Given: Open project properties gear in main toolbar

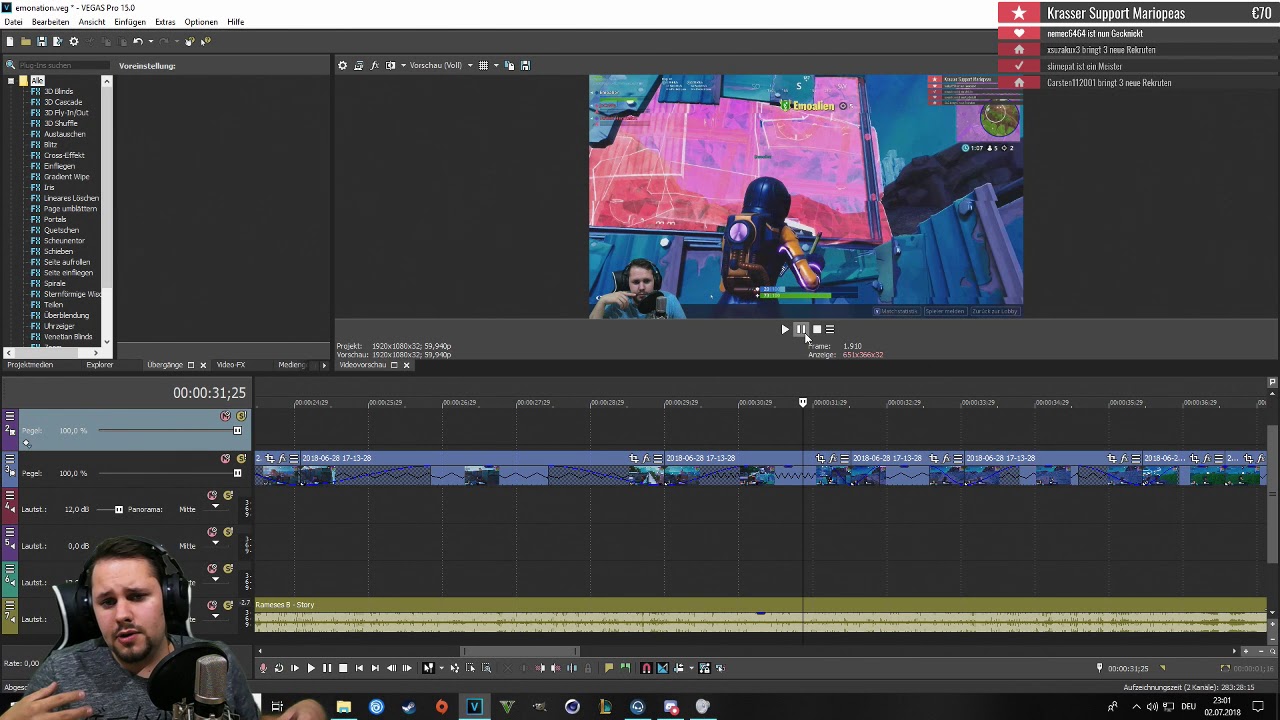Looking at the screenshot, I should click(x=74, y=41).
